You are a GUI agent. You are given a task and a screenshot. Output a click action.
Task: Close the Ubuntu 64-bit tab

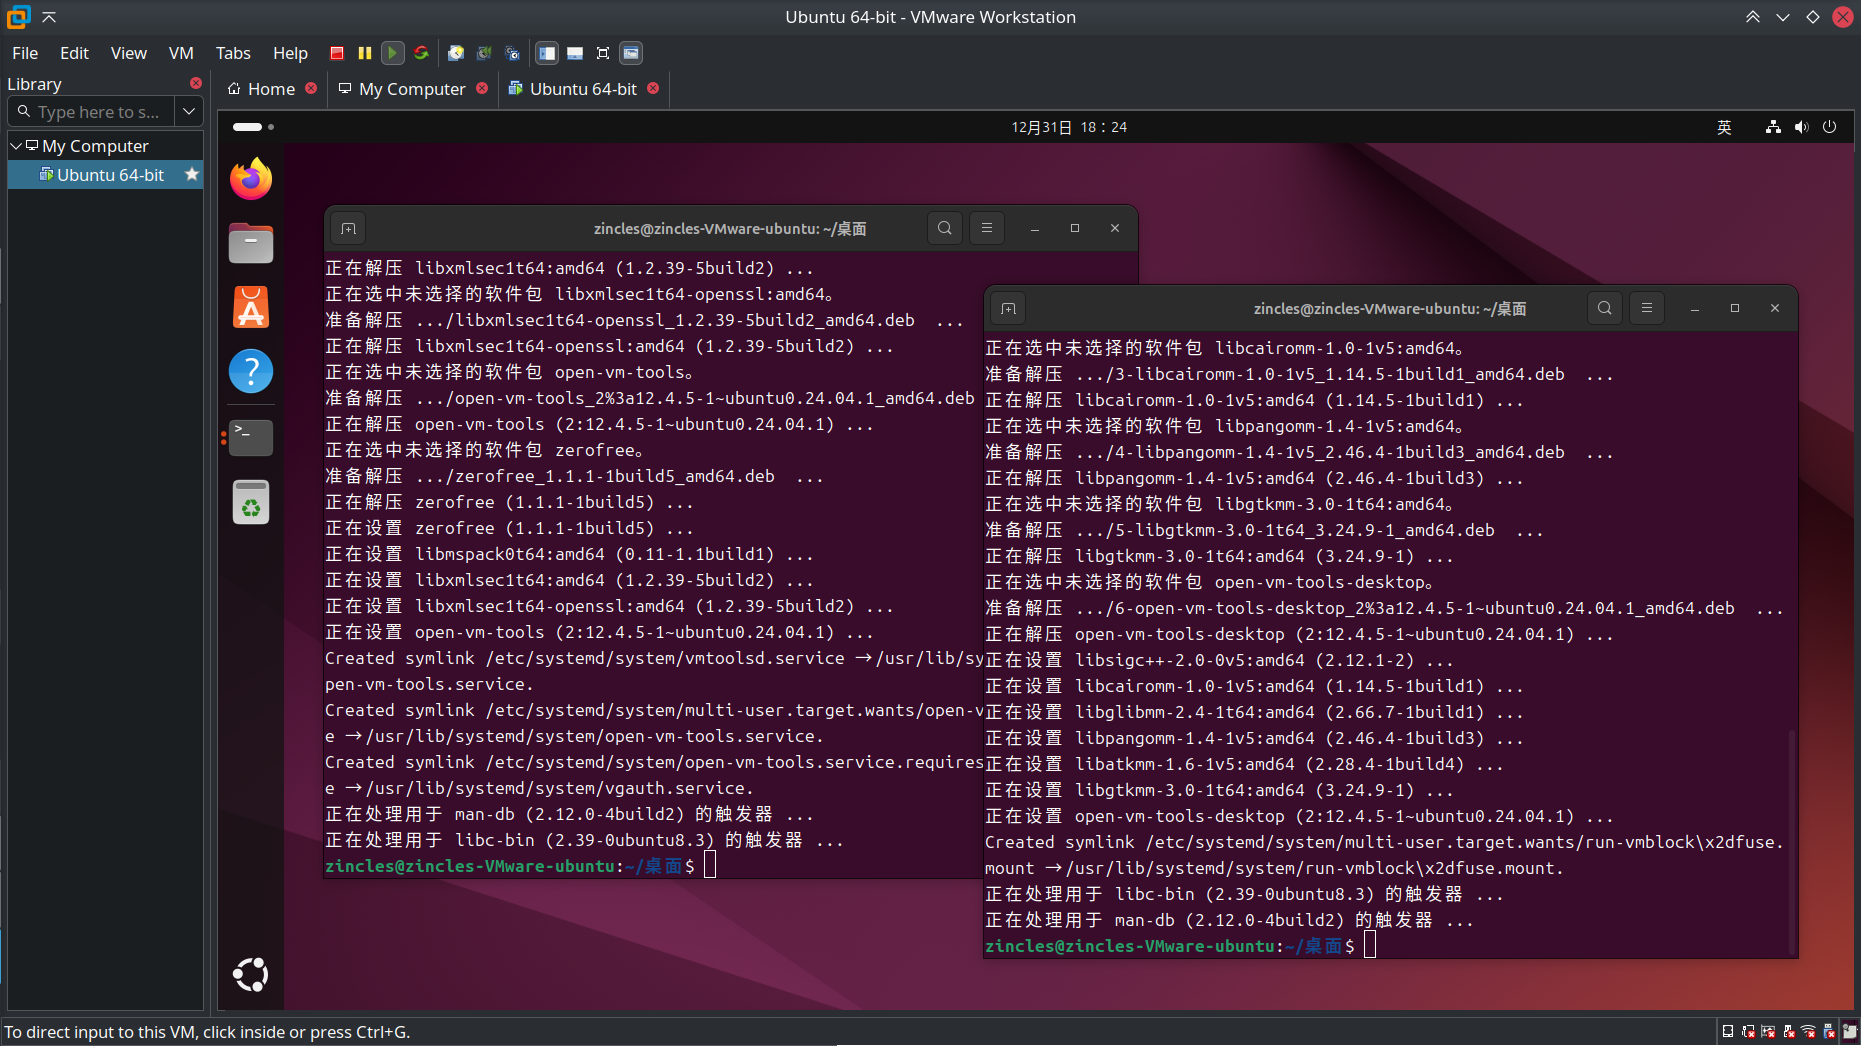click(x=653, y=88)
